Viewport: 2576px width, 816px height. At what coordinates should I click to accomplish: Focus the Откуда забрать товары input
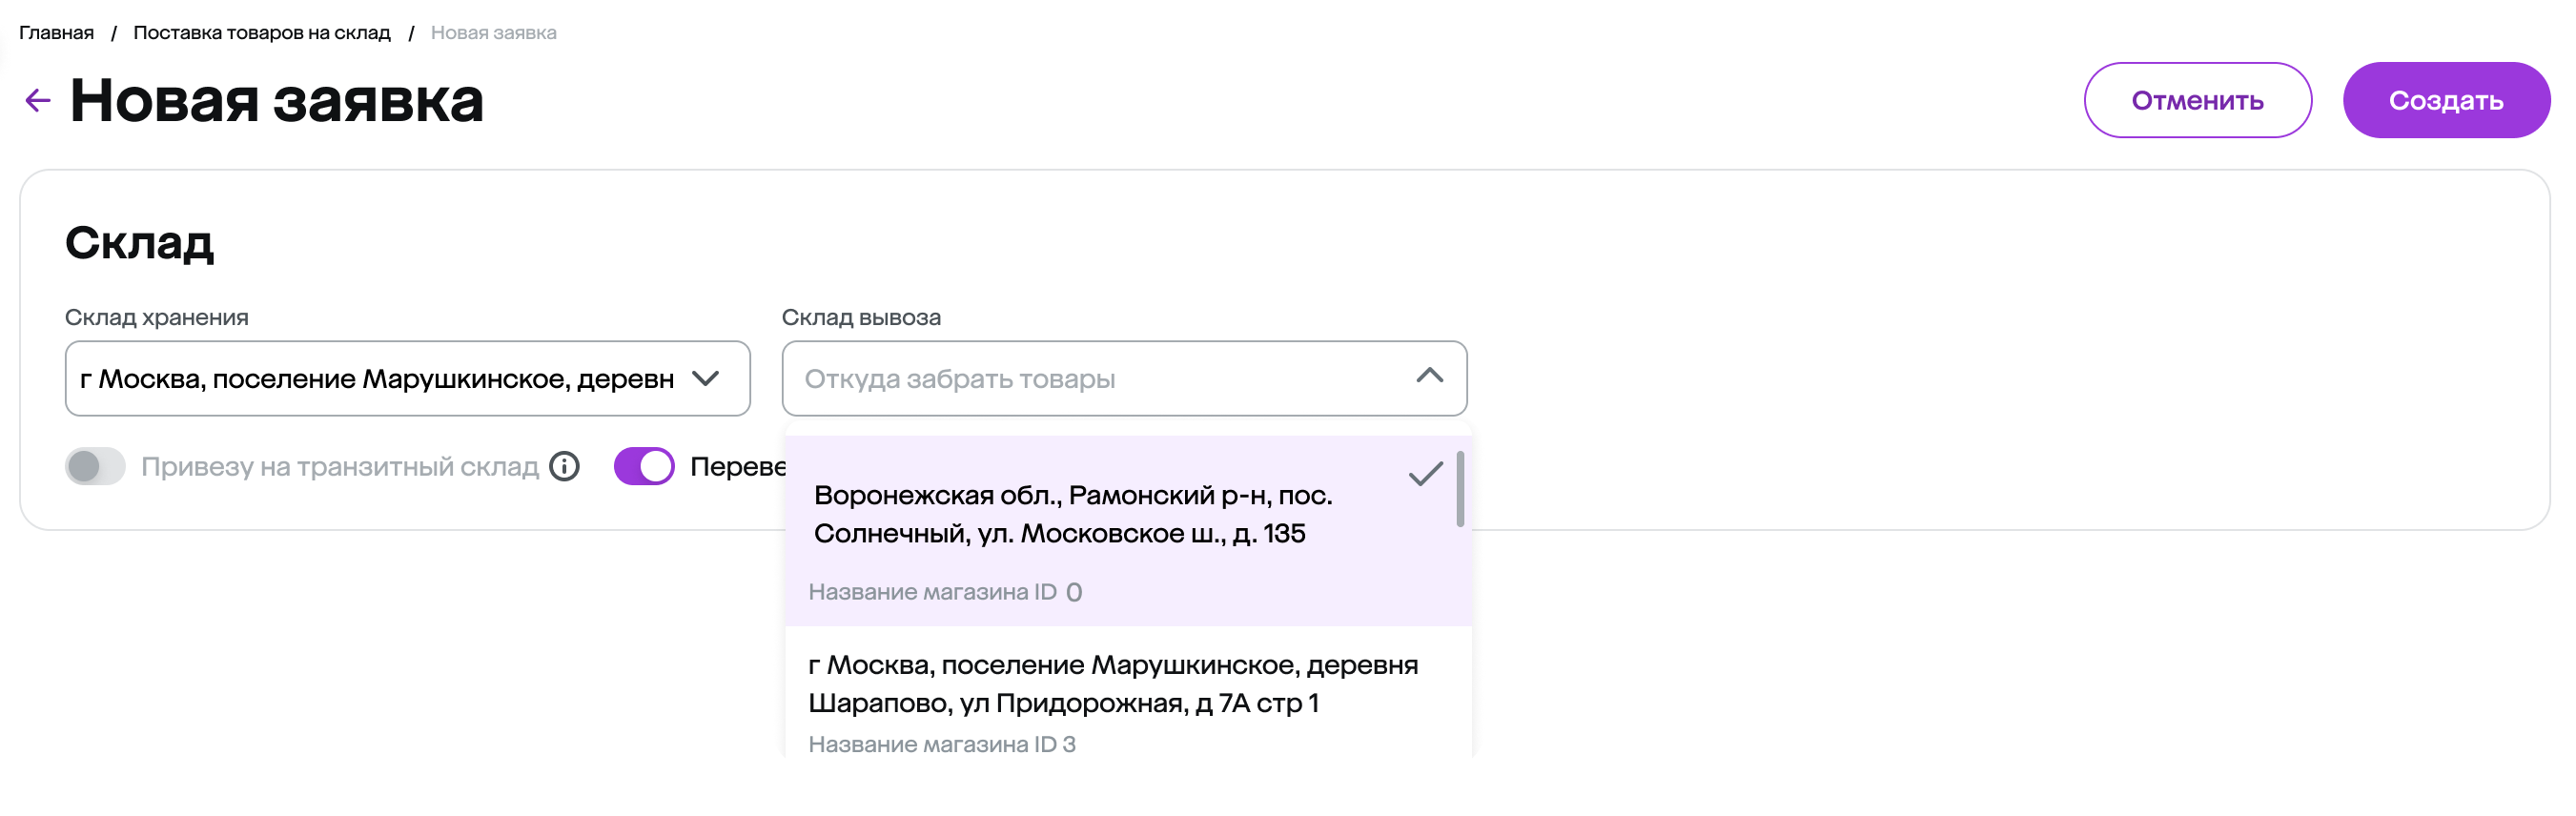pos(1100,379)
